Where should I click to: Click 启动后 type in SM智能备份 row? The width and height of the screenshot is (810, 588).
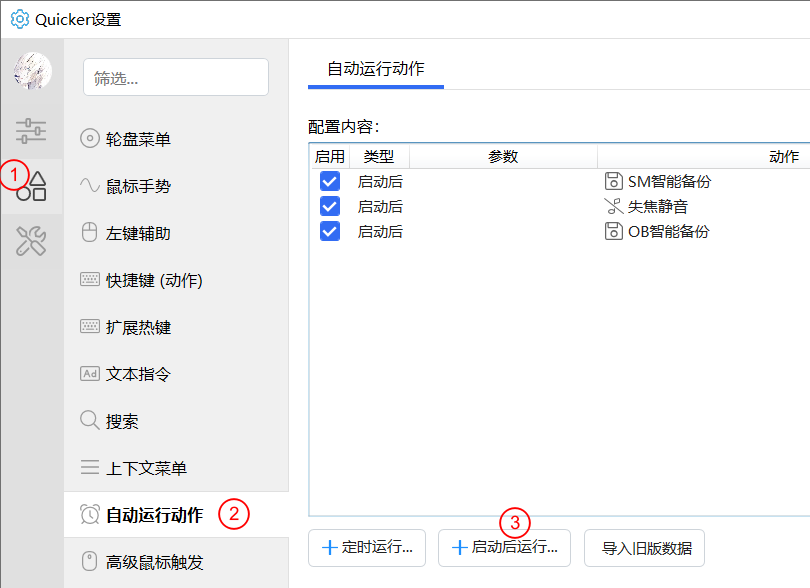tap(380, 181)
